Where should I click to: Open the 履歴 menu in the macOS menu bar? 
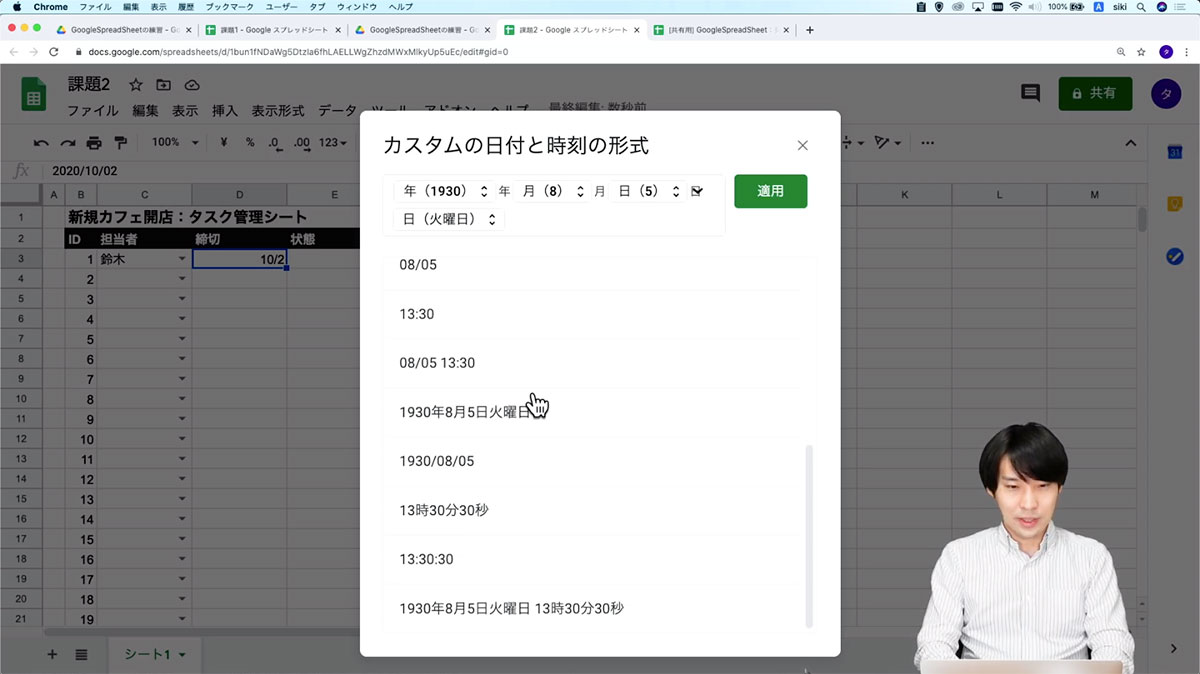point(186,6)
